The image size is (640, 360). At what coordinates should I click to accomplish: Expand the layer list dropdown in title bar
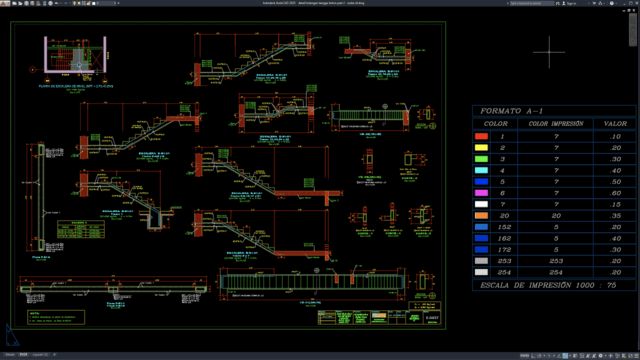[x=115, y=3]
